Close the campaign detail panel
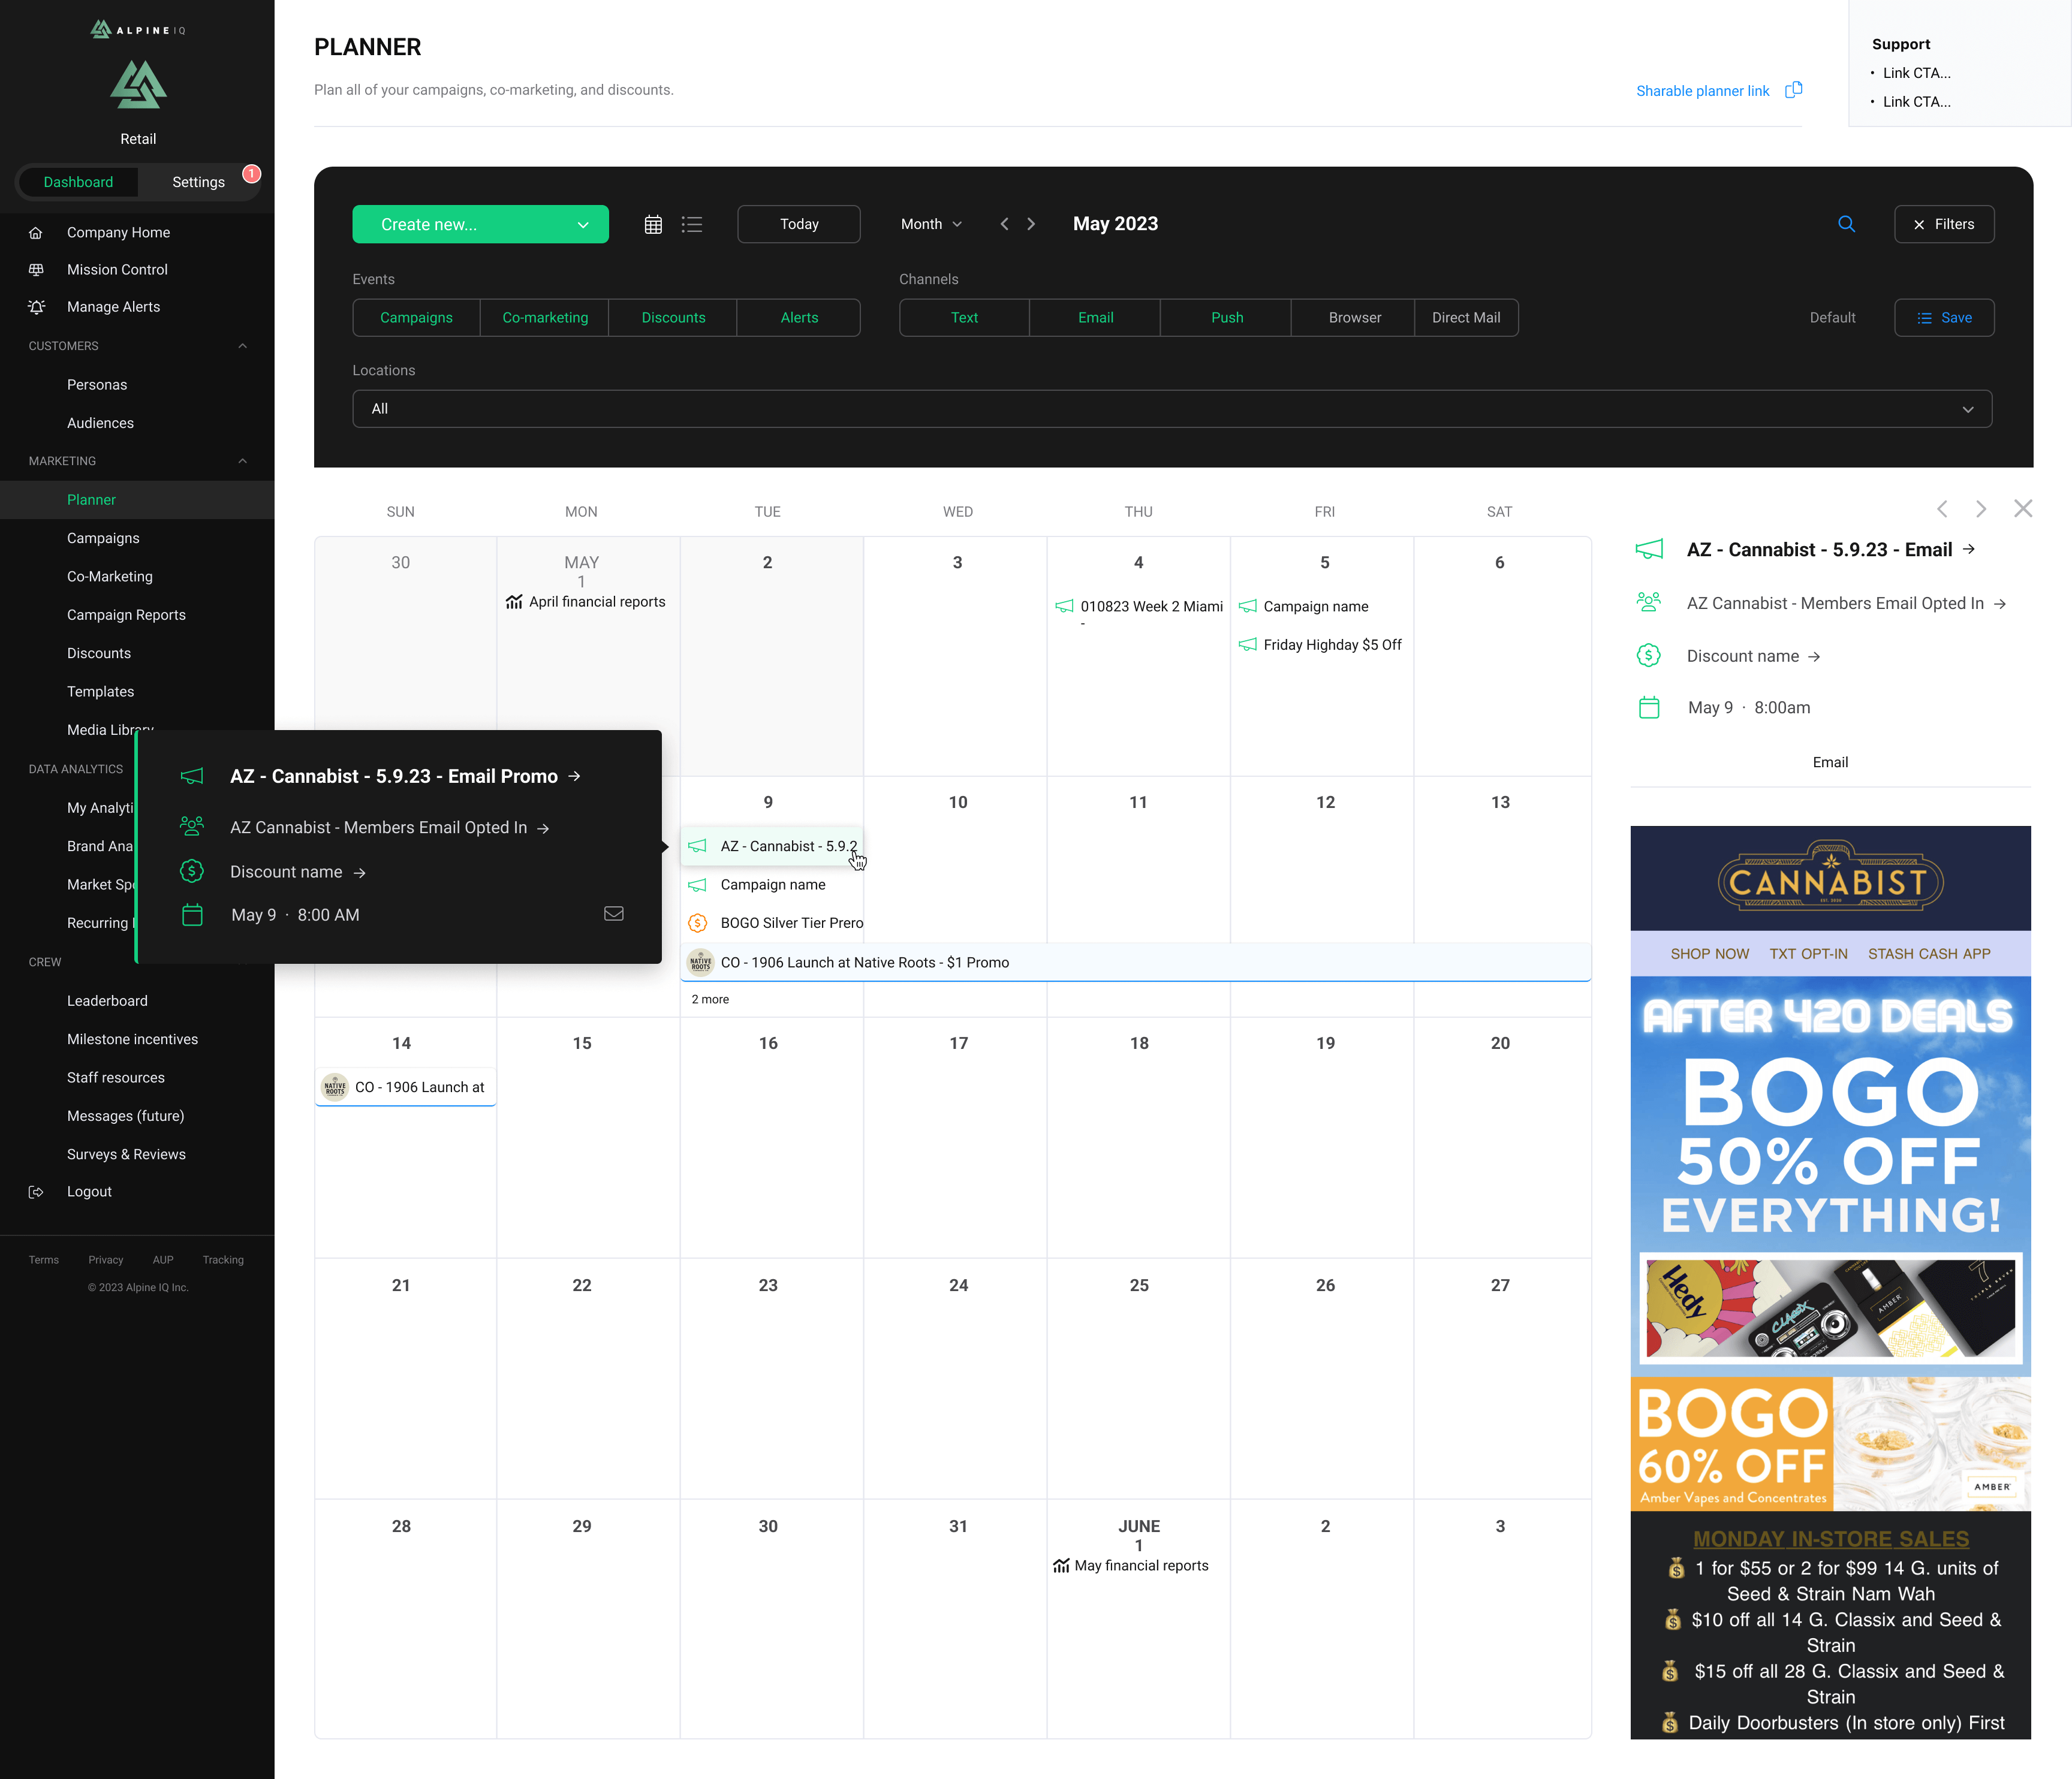 pos(2023,509)
